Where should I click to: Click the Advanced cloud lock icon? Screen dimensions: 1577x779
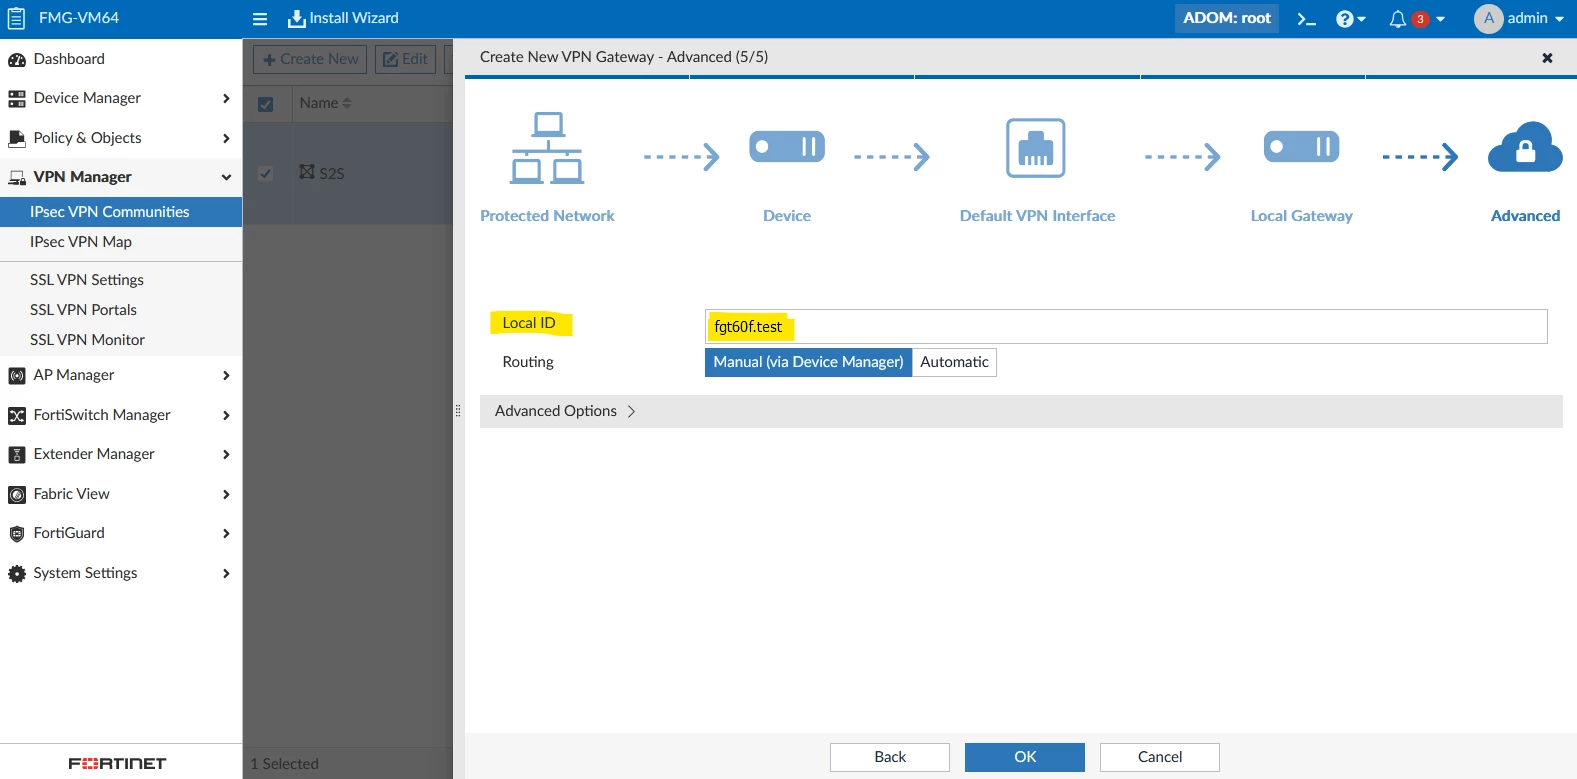click(x=1525, y=148)
